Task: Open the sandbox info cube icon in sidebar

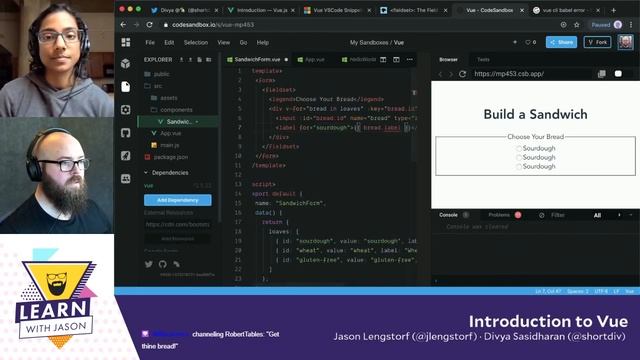Action: 126,63
